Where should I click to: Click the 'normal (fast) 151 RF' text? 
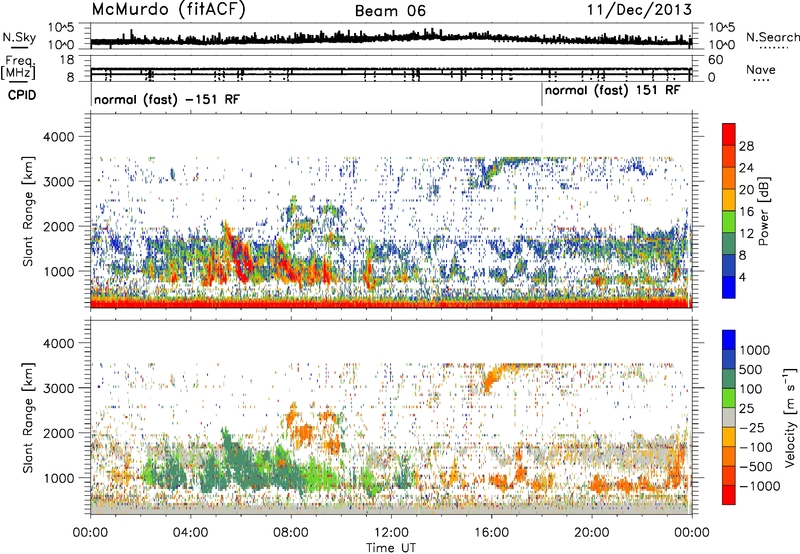612,90
